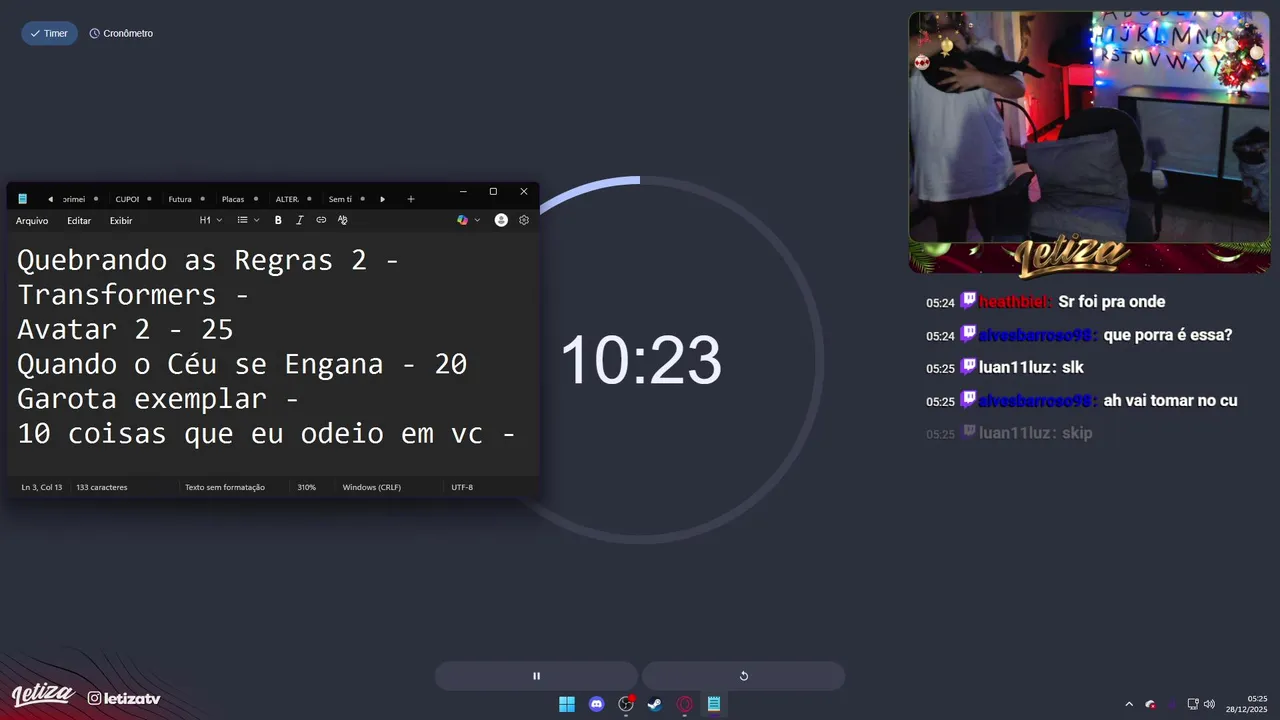Image resolution: width=1280 pixels, height=720 pixels.
Task: Open Discord from the taskbar
Action: tap(597, 704)
